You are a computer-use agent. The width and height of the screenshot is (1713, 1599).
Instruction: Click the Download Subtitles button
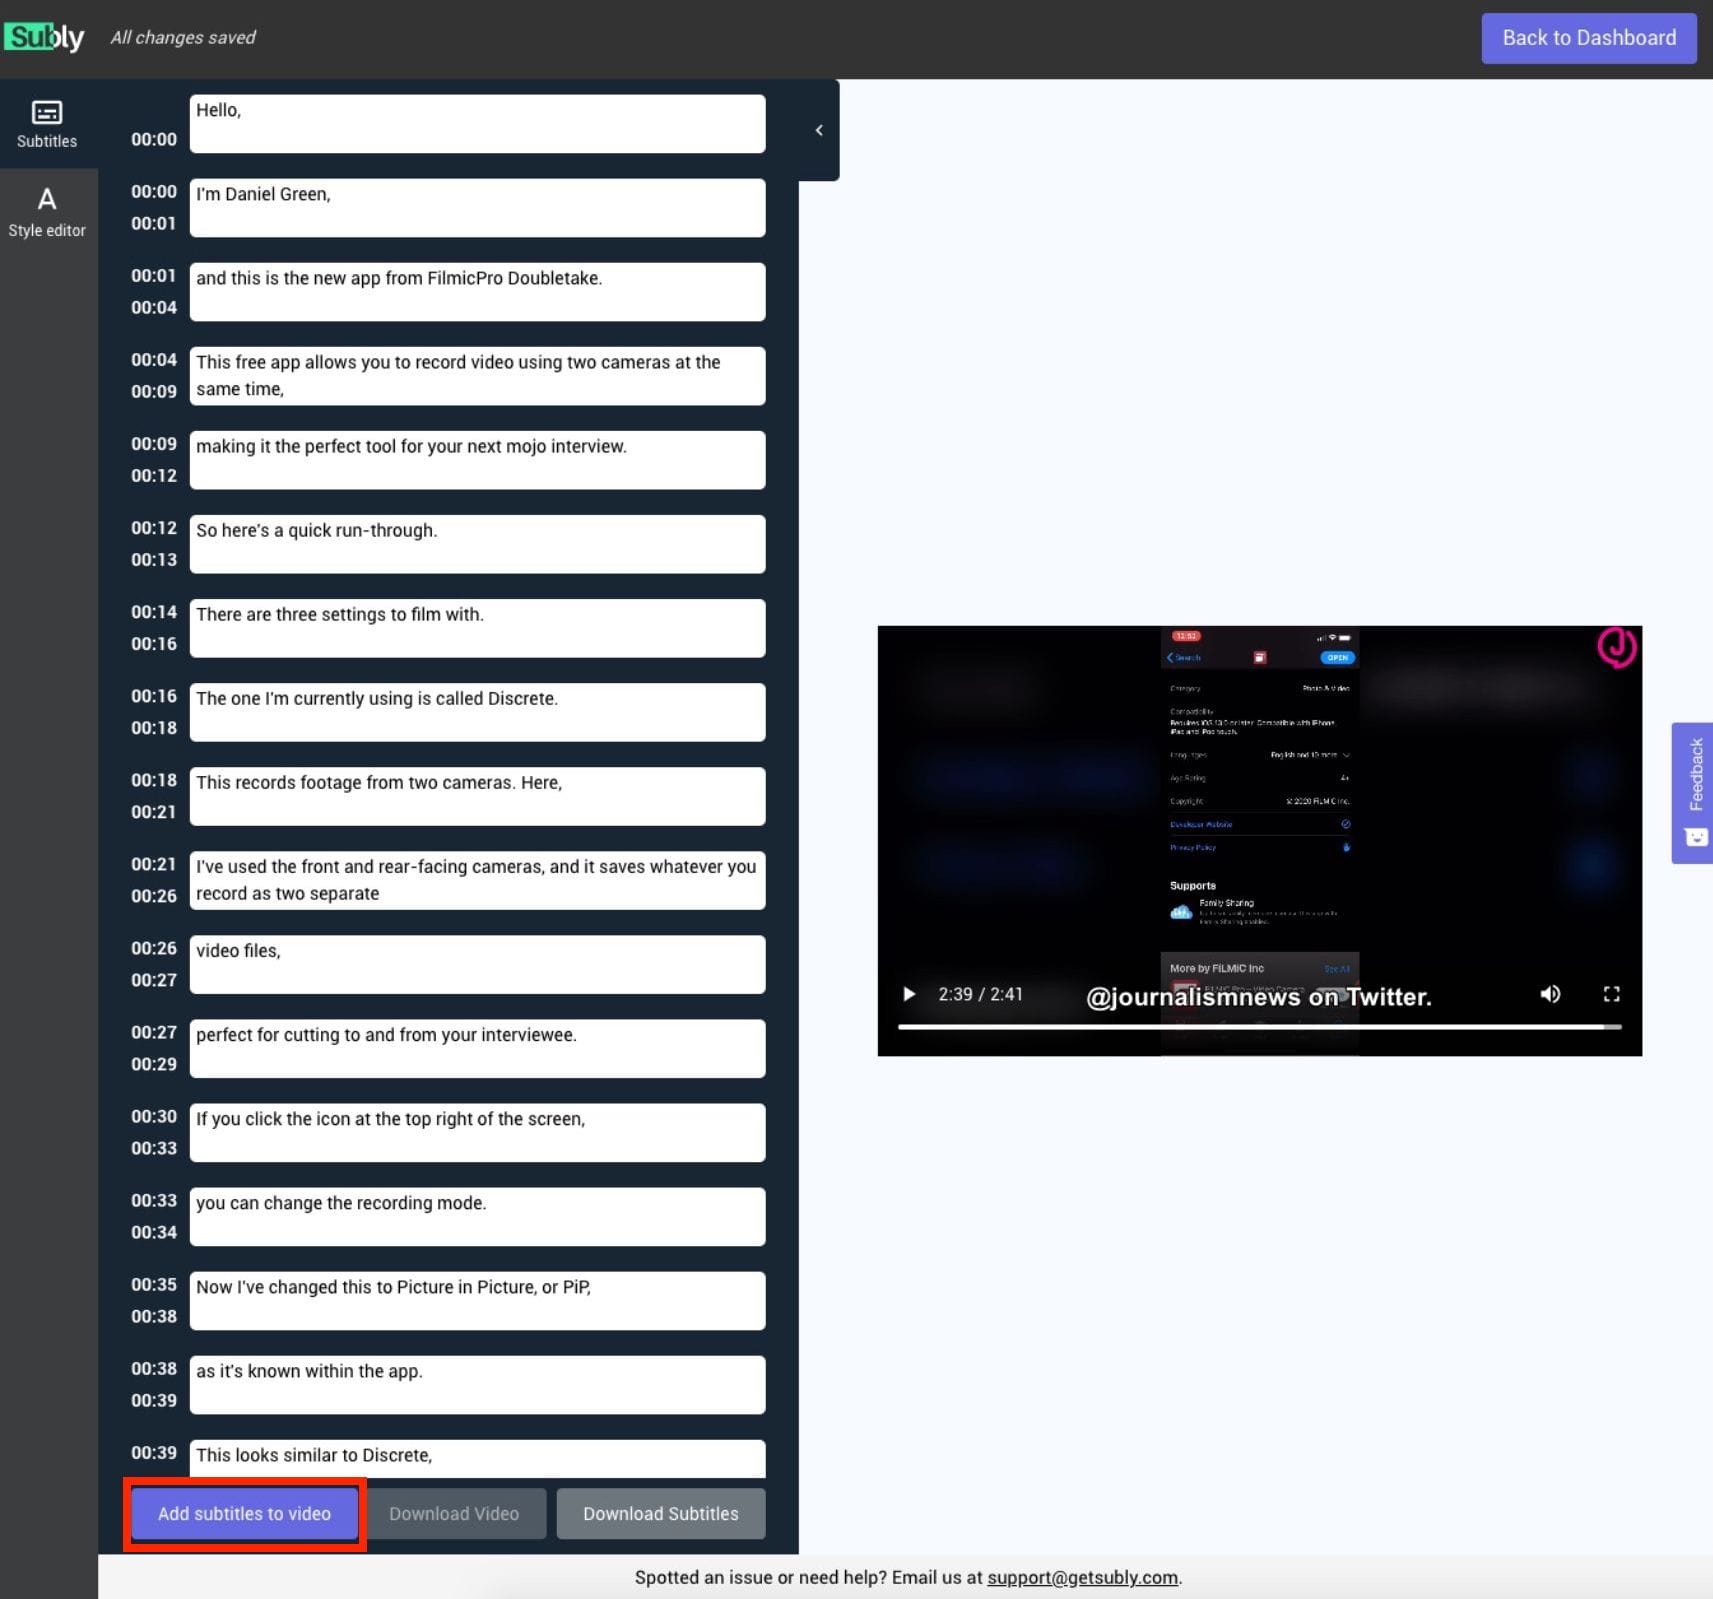(660, 1514)
